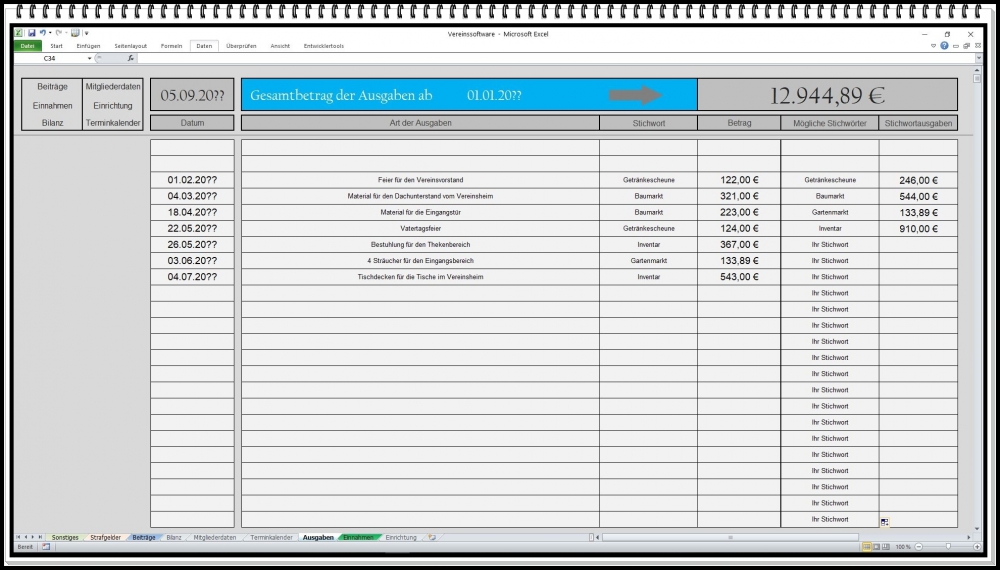Click the Save icon in quick access toolbar
This screenshot has width=1000, height=570.
click(x=31, y=33)
